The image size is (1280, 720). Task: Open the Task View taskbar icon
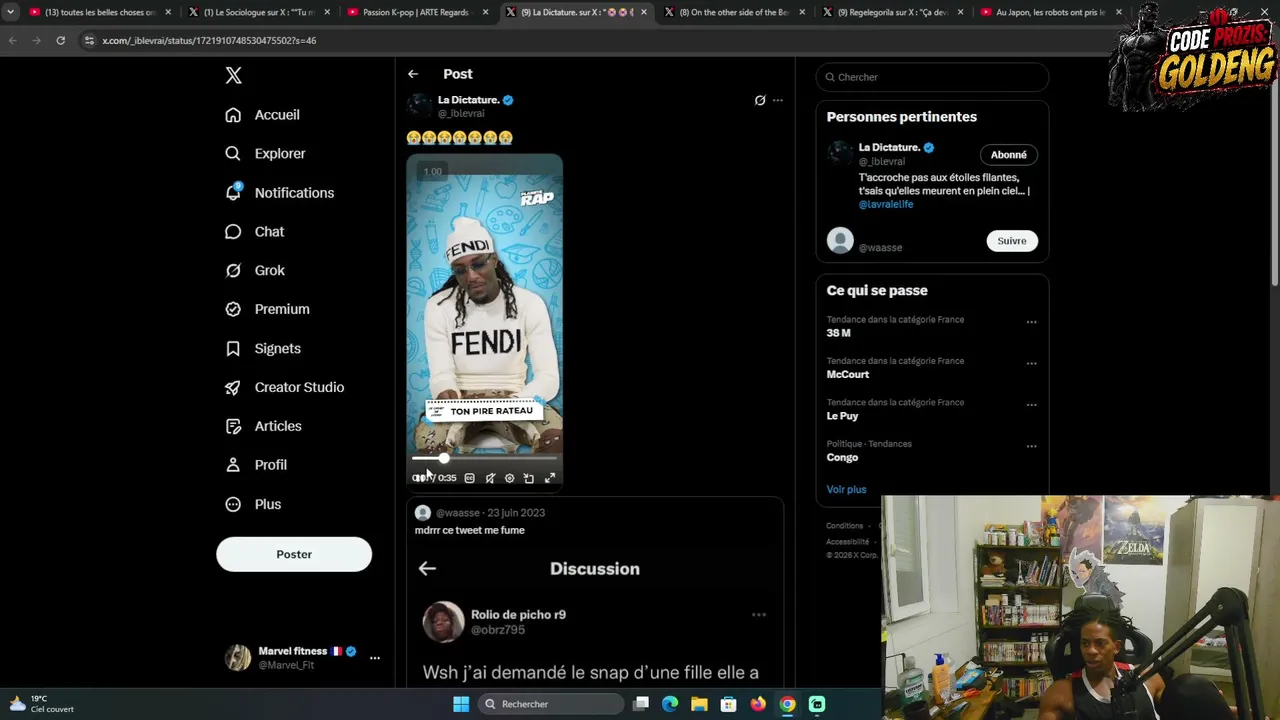pyautogui.click(x=641, y=704)
